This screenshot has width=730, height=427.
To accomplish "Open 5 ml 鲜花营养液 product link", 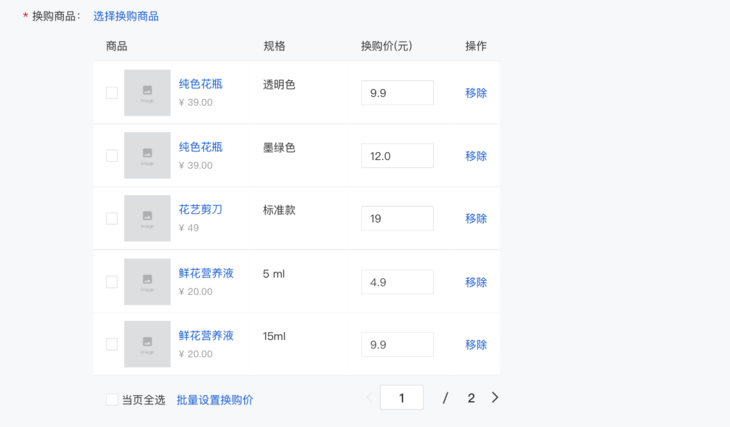I will [x=206, y=273].
